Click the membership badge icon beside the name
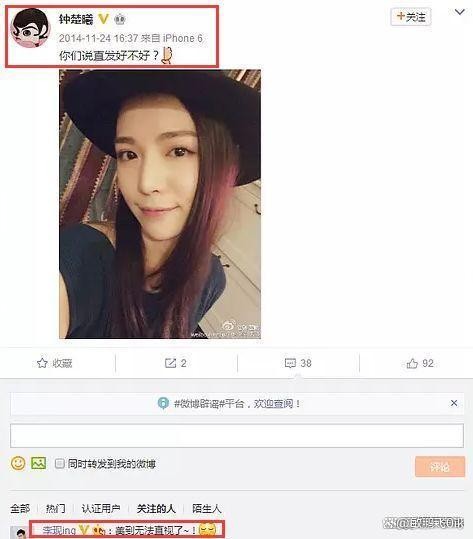 (x=119, y=20)
